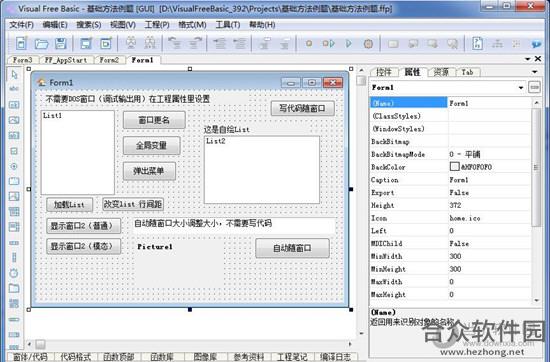Select the pointer arrow tool in toolbox
This screenshot has width=550, height=362.
pyautogui.click(x=14, y=74)
